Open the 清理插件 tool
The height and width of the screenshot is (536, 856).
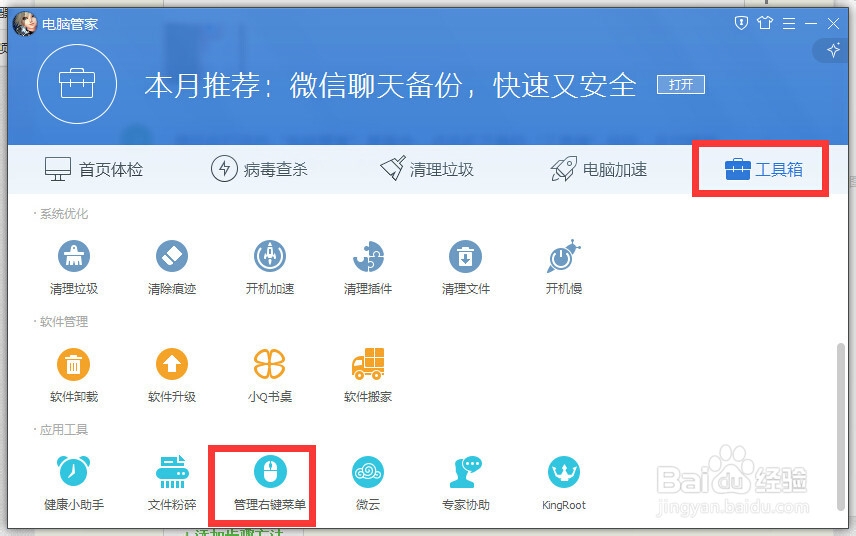(367, 267)
